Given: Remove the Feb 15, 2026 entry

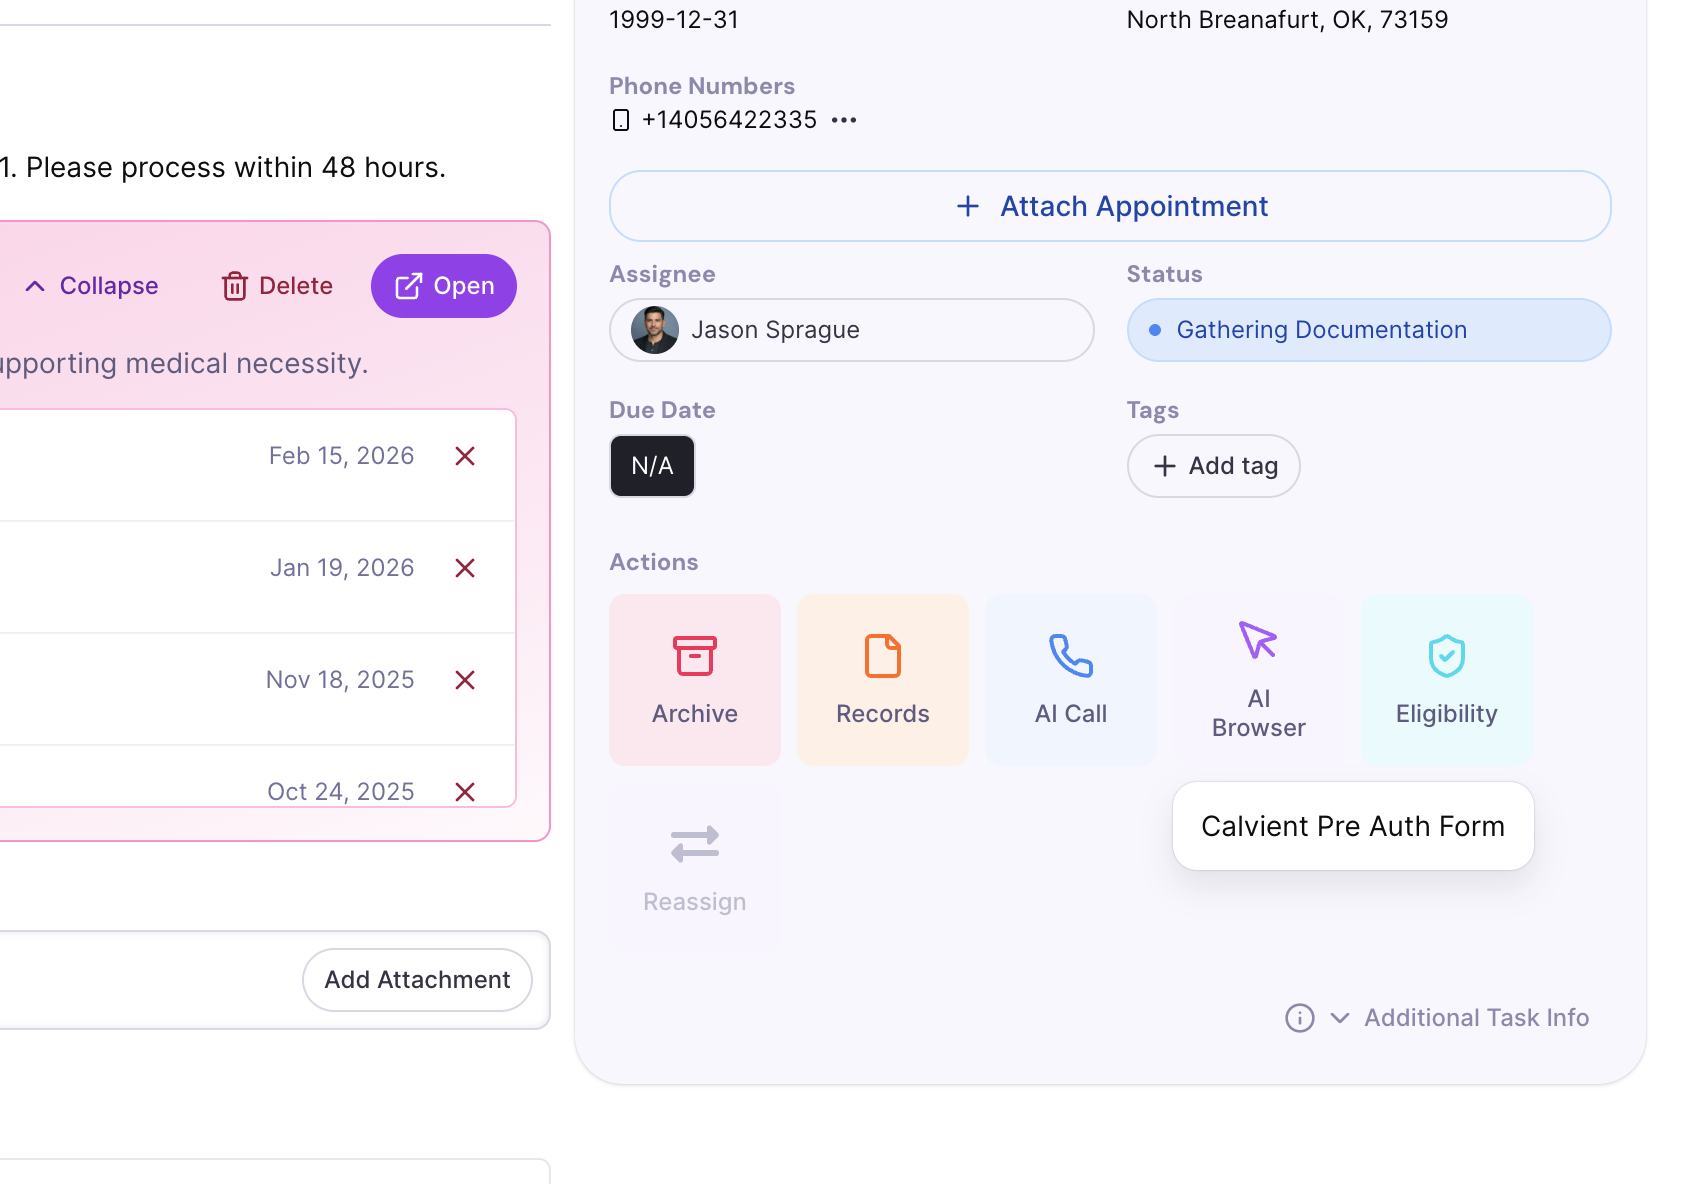Looking at the screenshot, I should tap(465, 456).
